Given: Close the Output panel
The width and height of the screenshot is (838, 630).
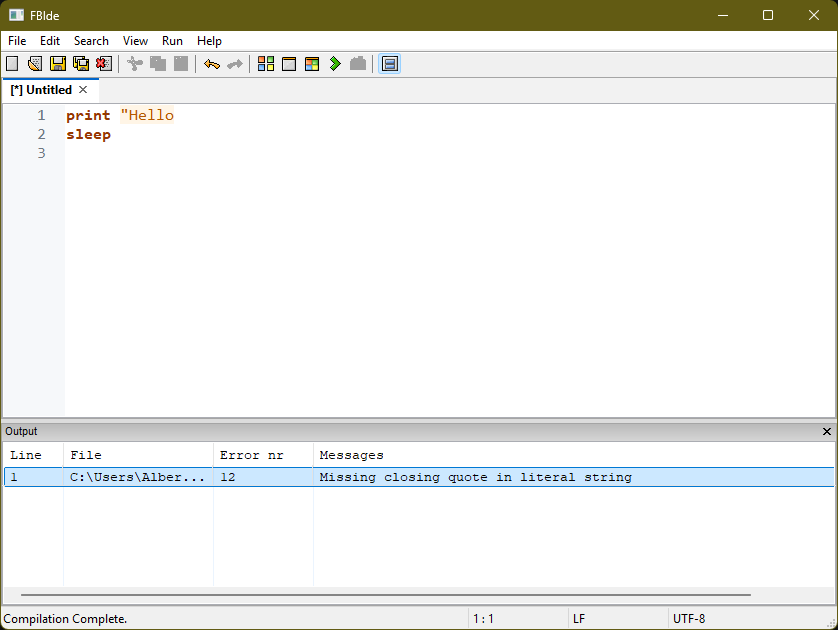Looking at the screenshot, I should [x=826, y=431].
